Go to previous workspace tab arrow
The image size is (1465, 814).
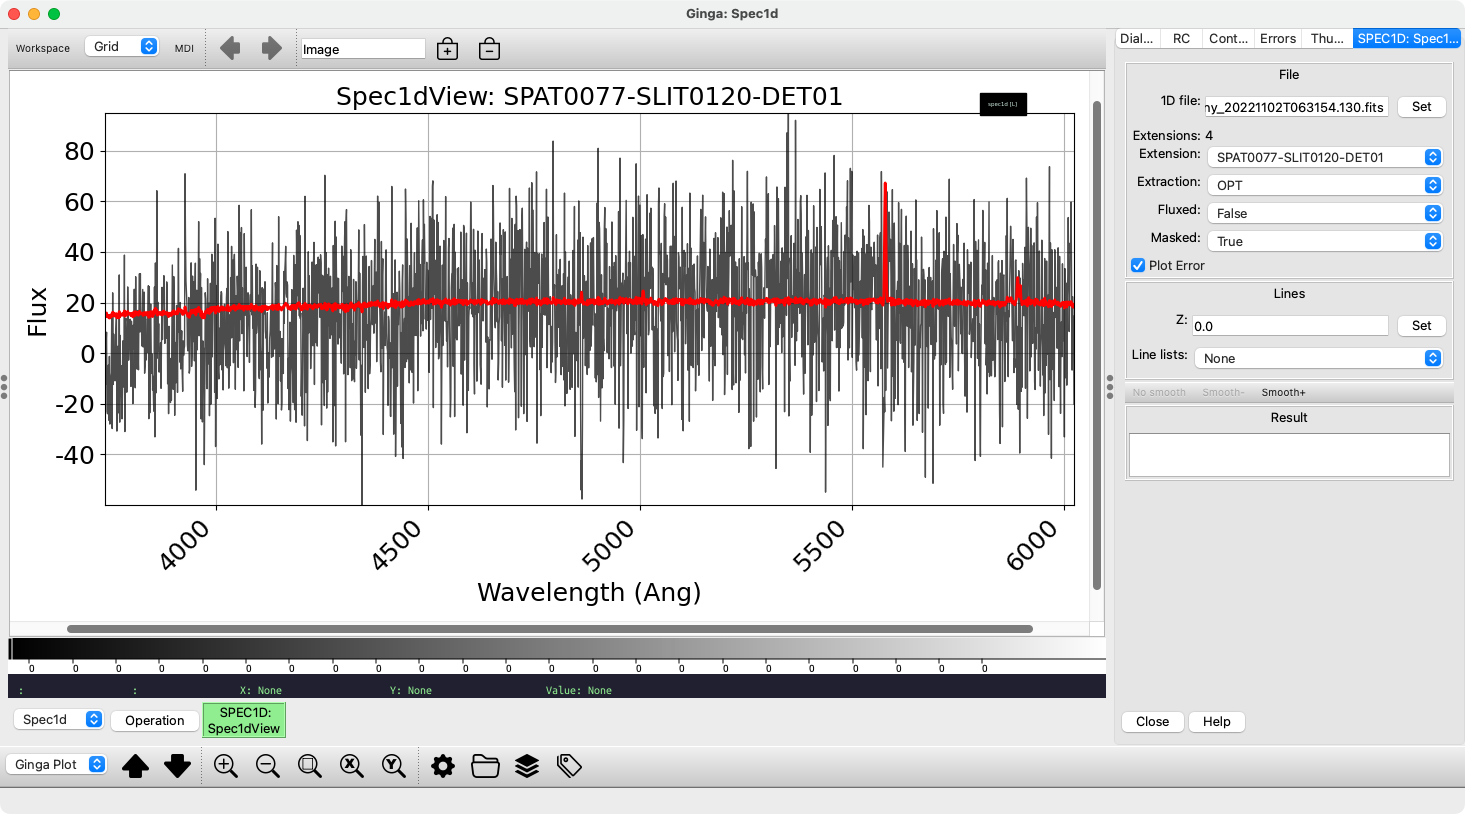(x=230, y=48)
